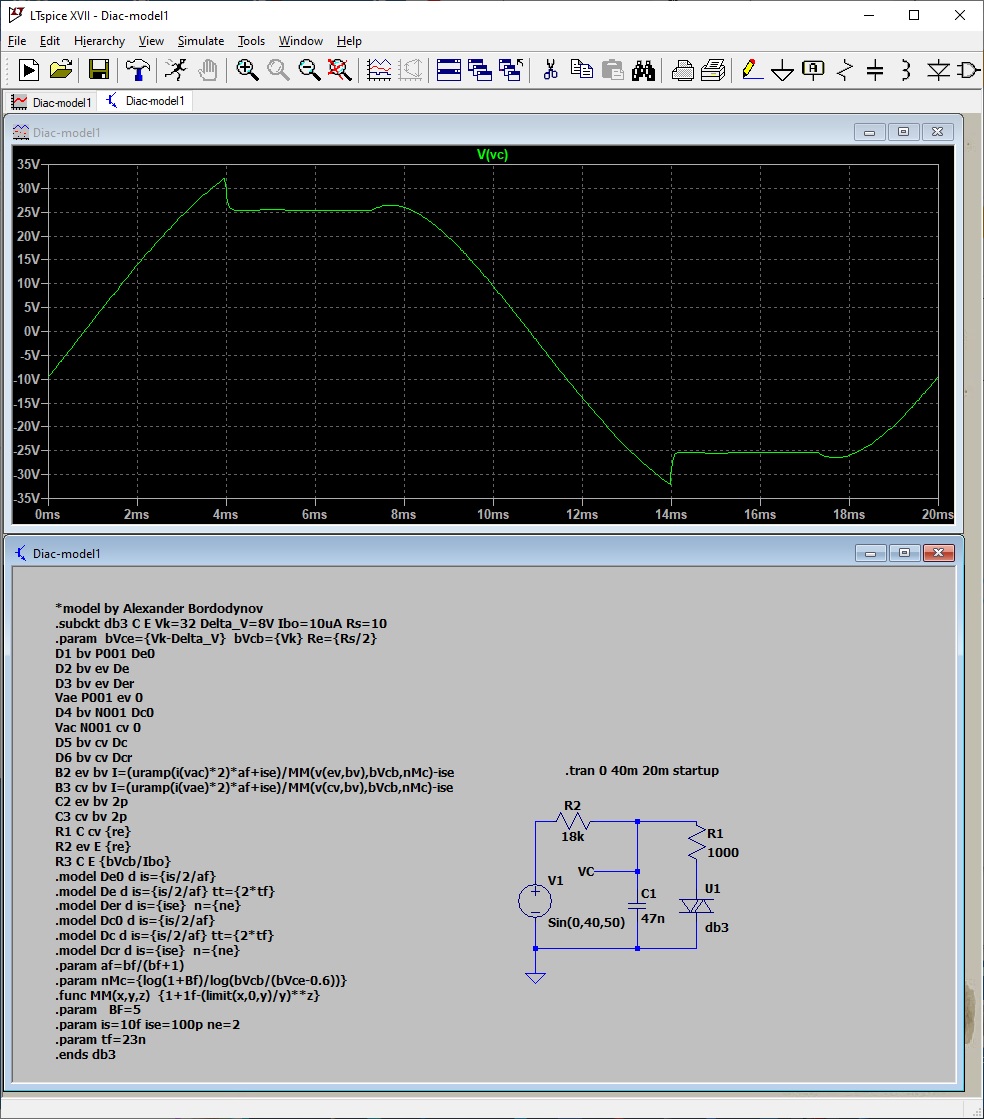This screenshot has width=984, height=1119.
Task: Place a Capacitor component
Action: pyautogui.click(x=876, y=70)
